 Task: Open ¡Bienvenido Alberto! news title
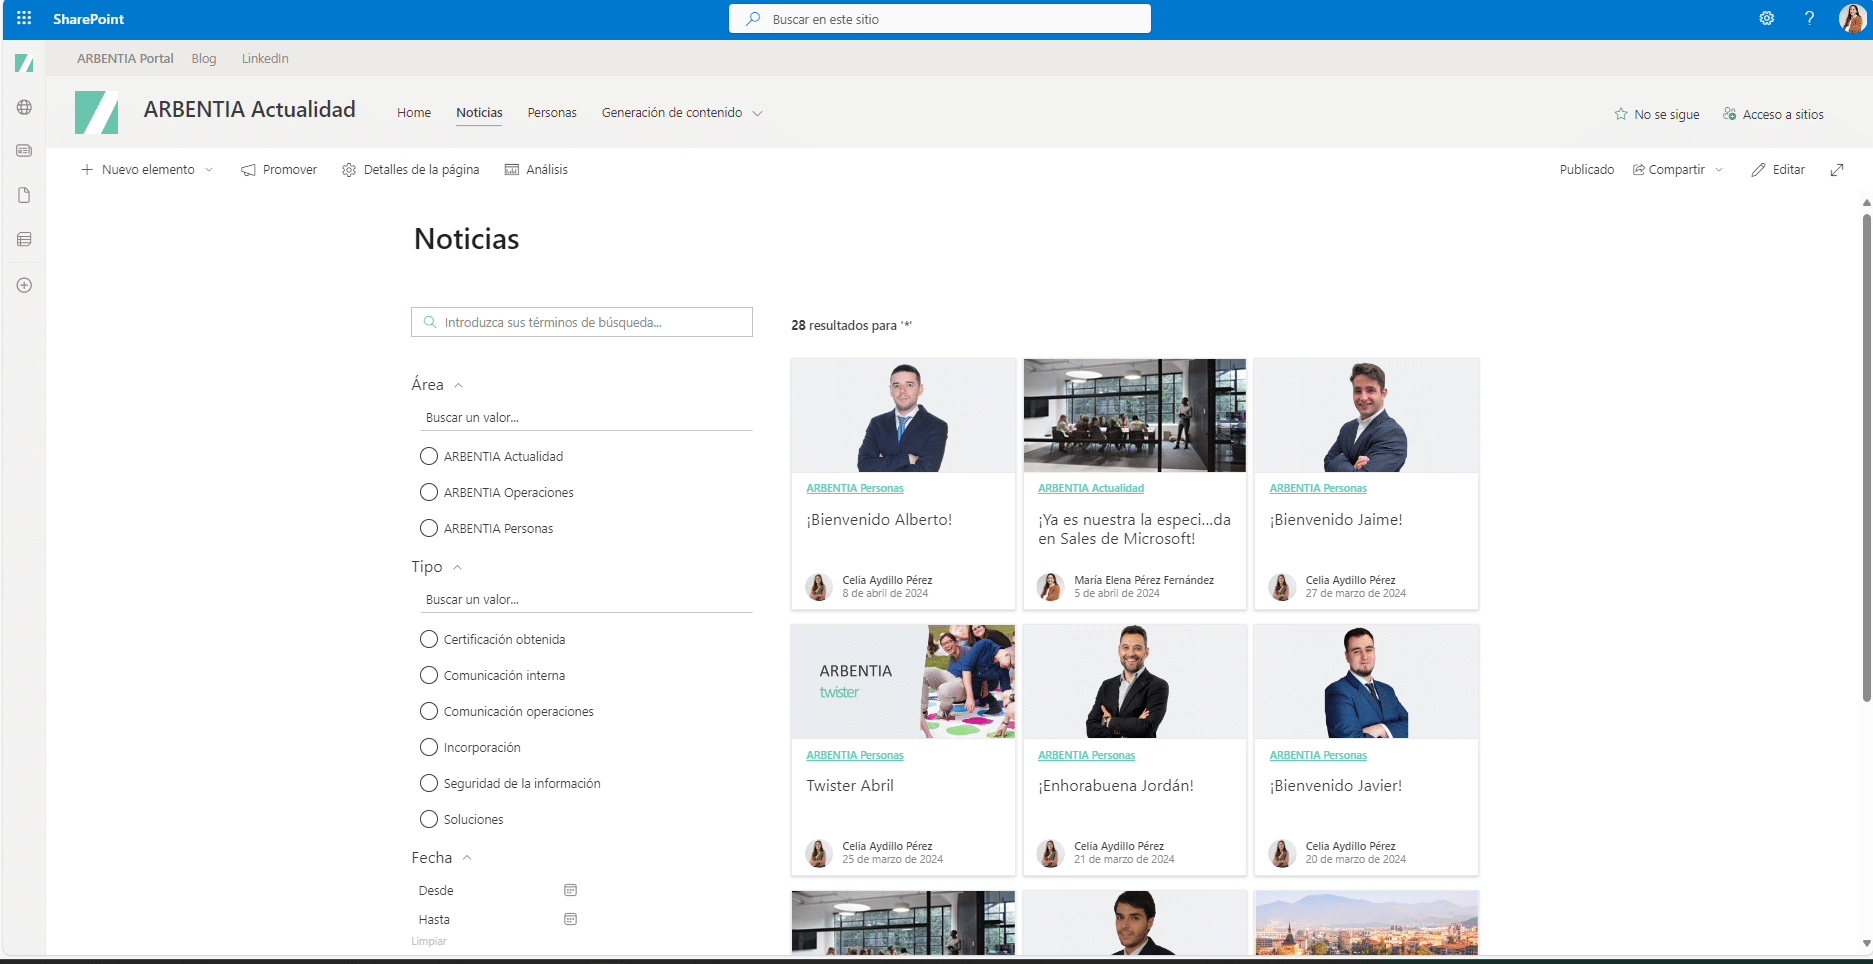879,520
